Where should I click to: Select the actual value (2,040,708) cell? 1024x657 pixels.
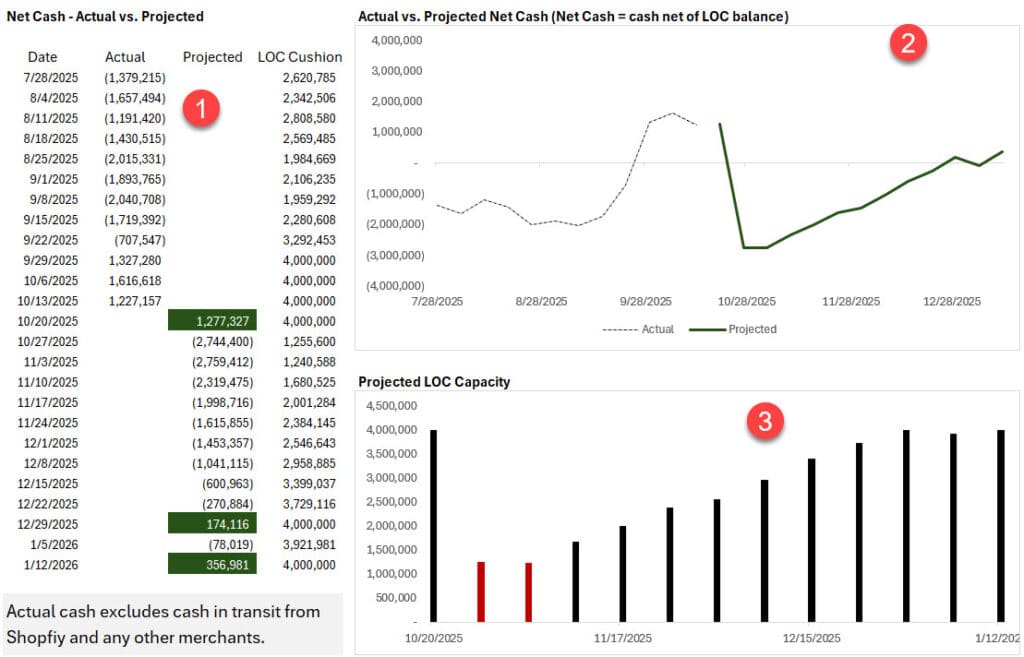coord(135,199)
